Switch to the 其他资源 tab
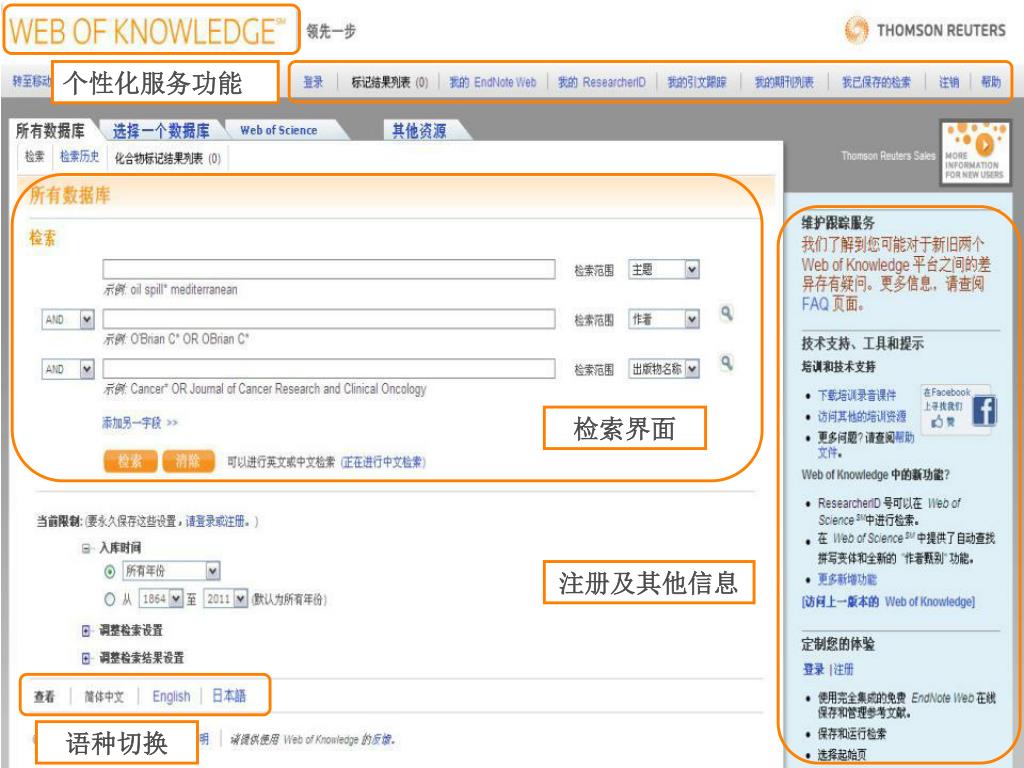 [x=419, y=131]
